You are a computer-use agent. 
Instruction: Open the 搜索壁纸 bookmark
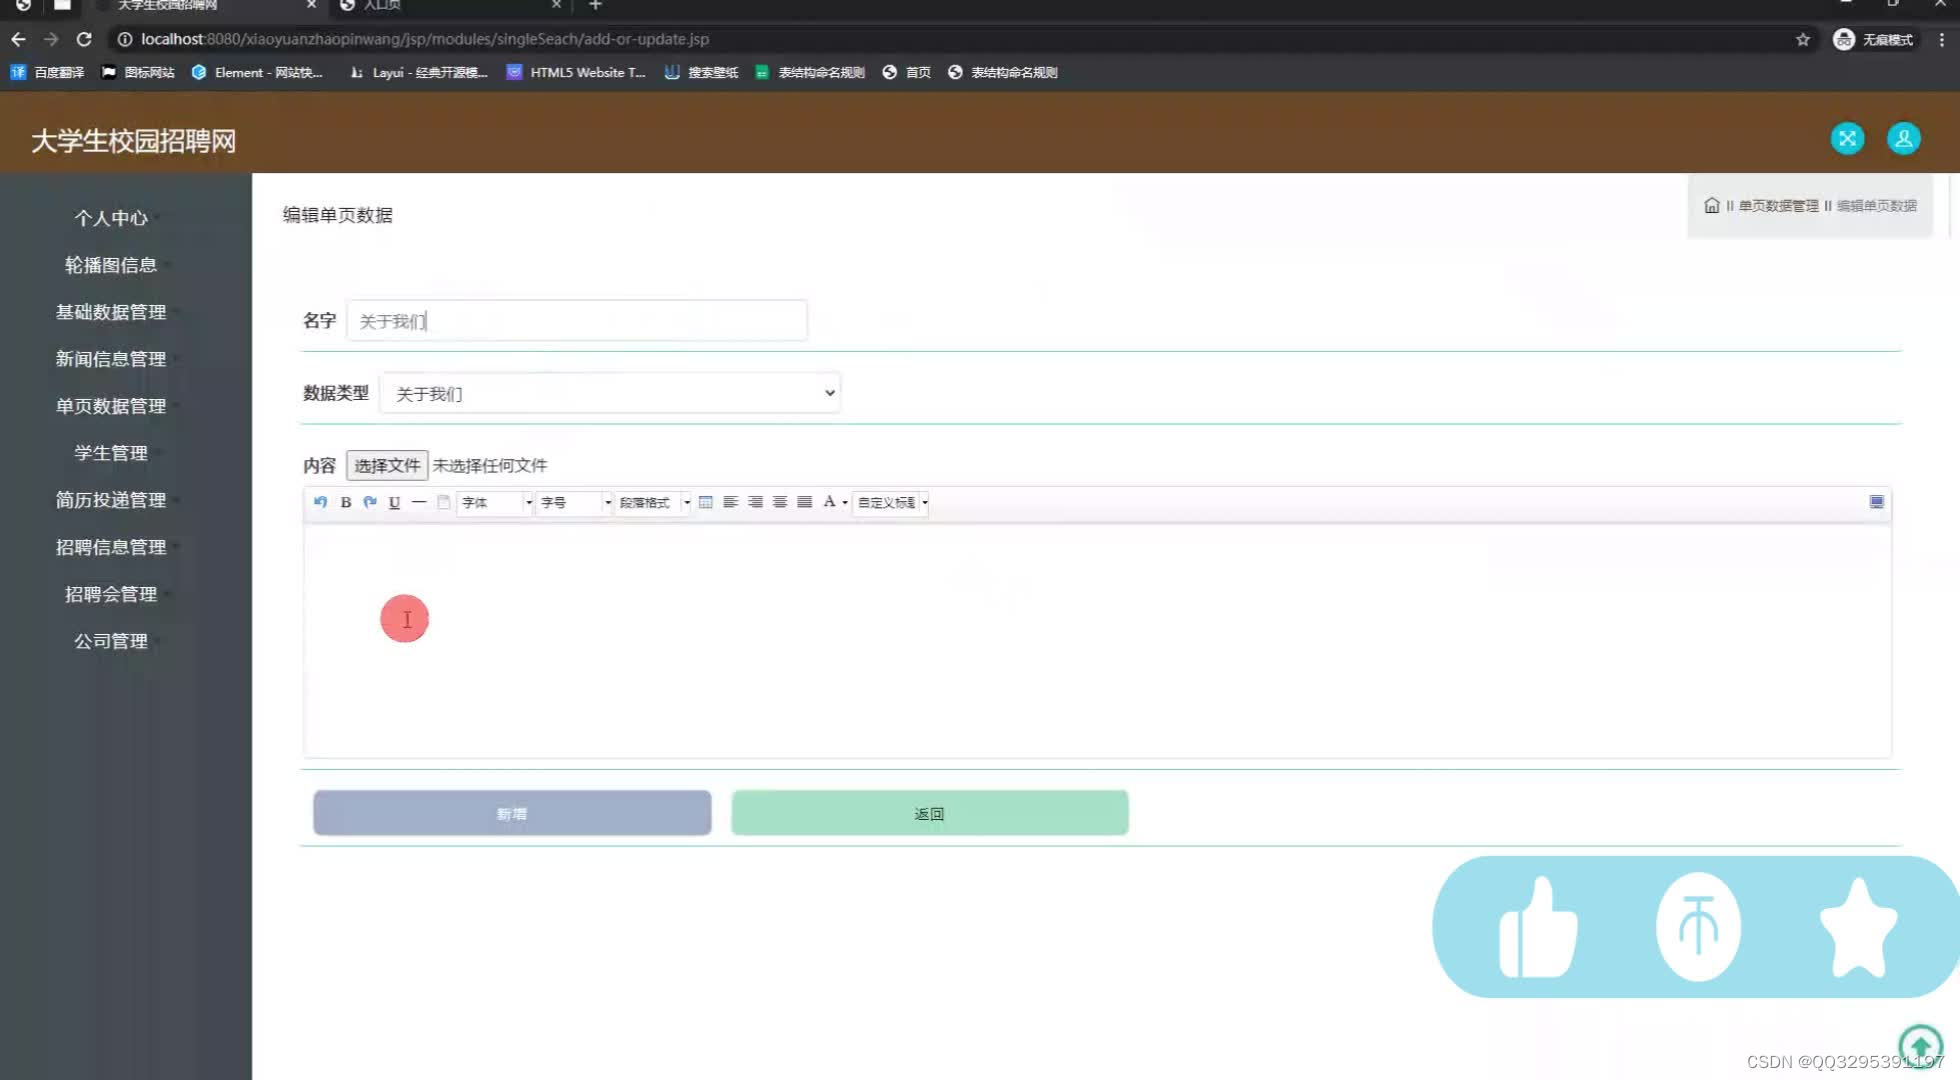(702, 72)
